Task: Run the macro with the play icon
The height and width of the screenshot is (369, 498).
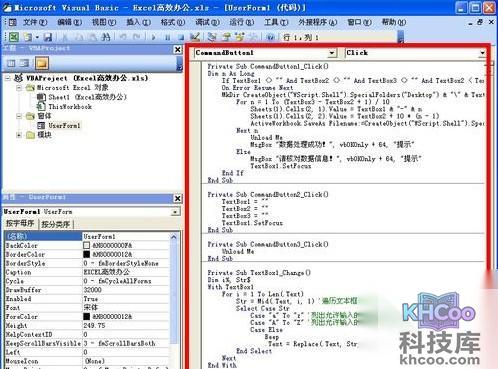Action: pyautogui.click(x=154, y=37)
